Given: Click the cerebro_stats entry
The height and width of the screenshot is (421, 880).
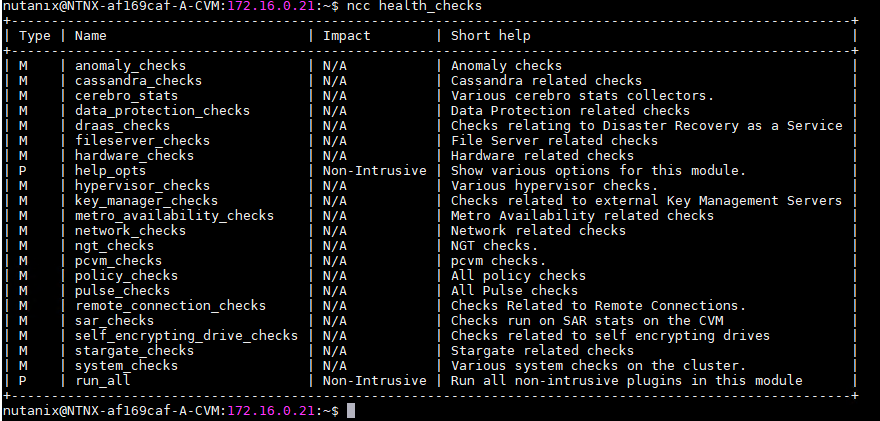Looking at the screenshot, I should [126, 96].
